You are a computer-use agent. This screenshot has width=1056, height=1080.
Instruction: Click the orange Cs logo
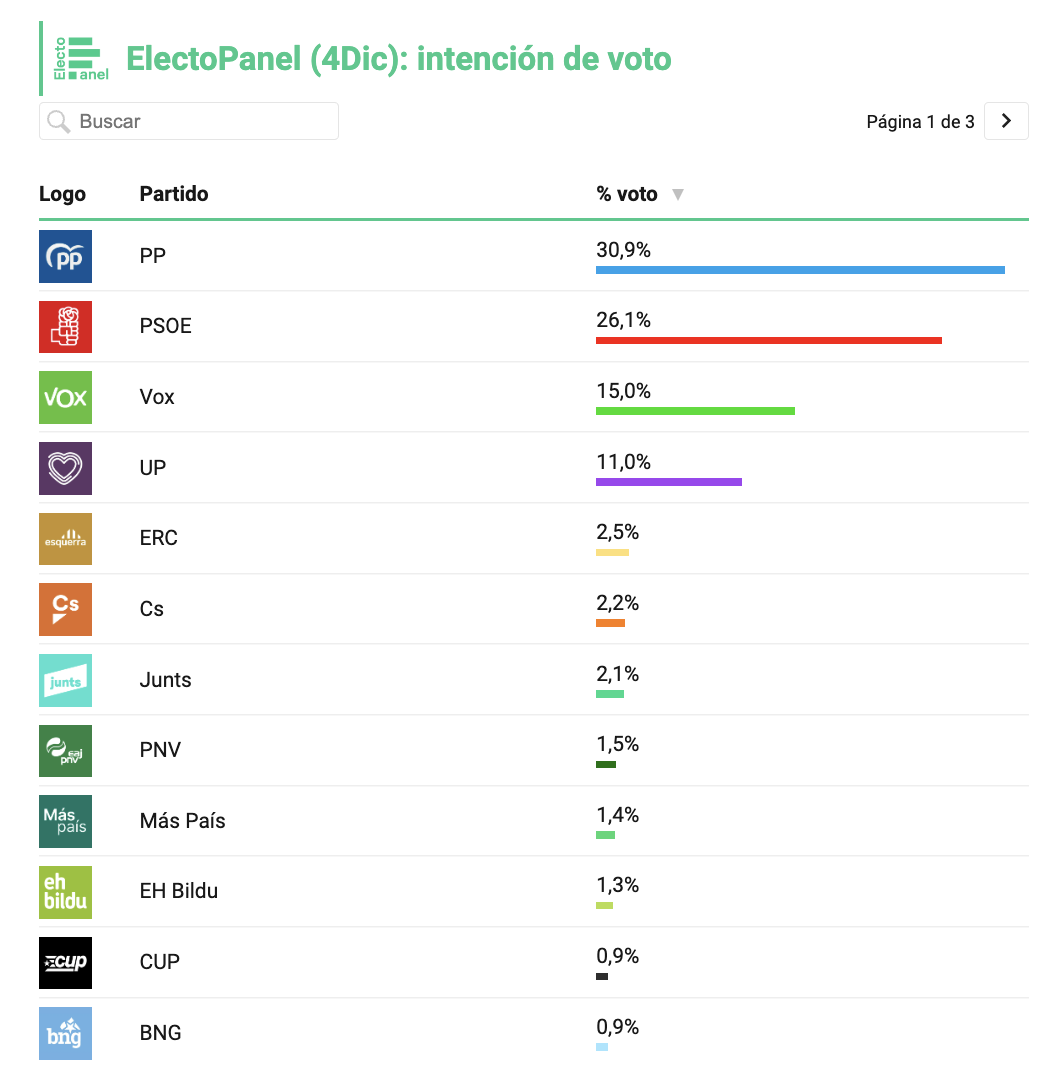point(65,610)
